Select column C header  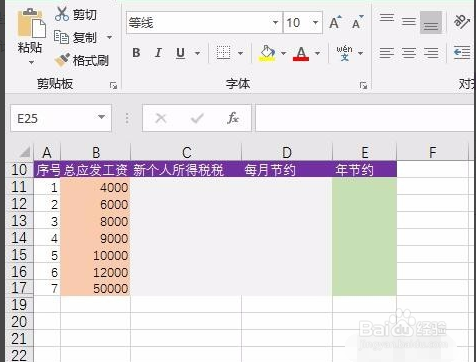(186, 153)
